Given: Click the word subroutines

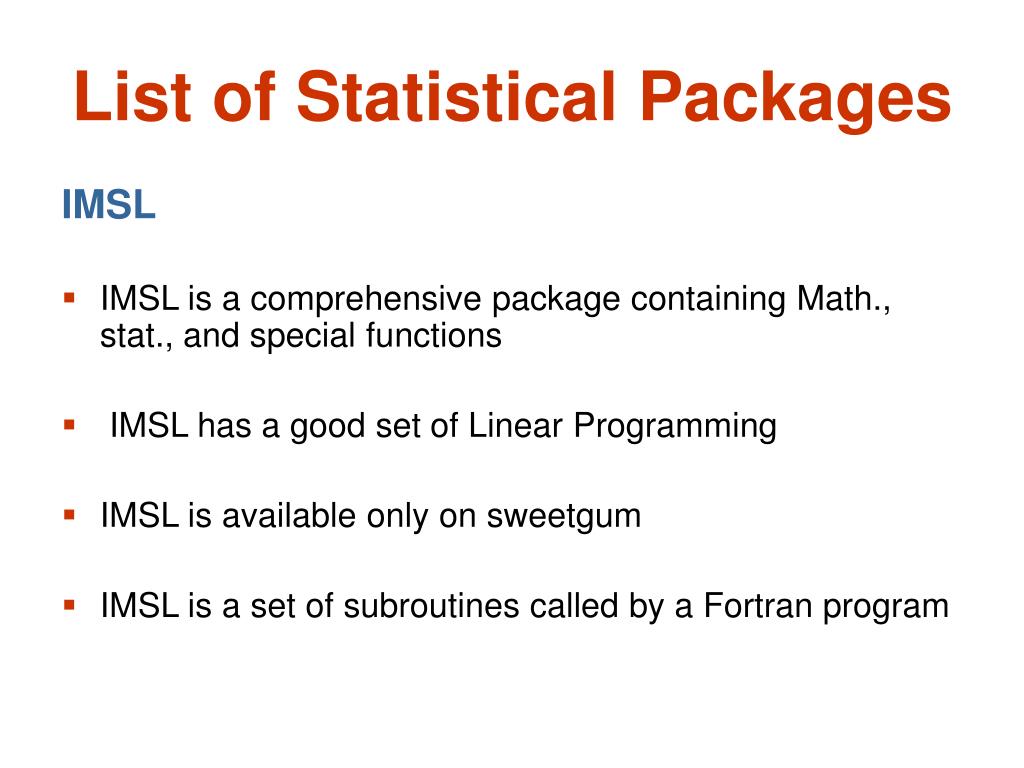Looking at the screenshot, I should click(x=431, y=606).
